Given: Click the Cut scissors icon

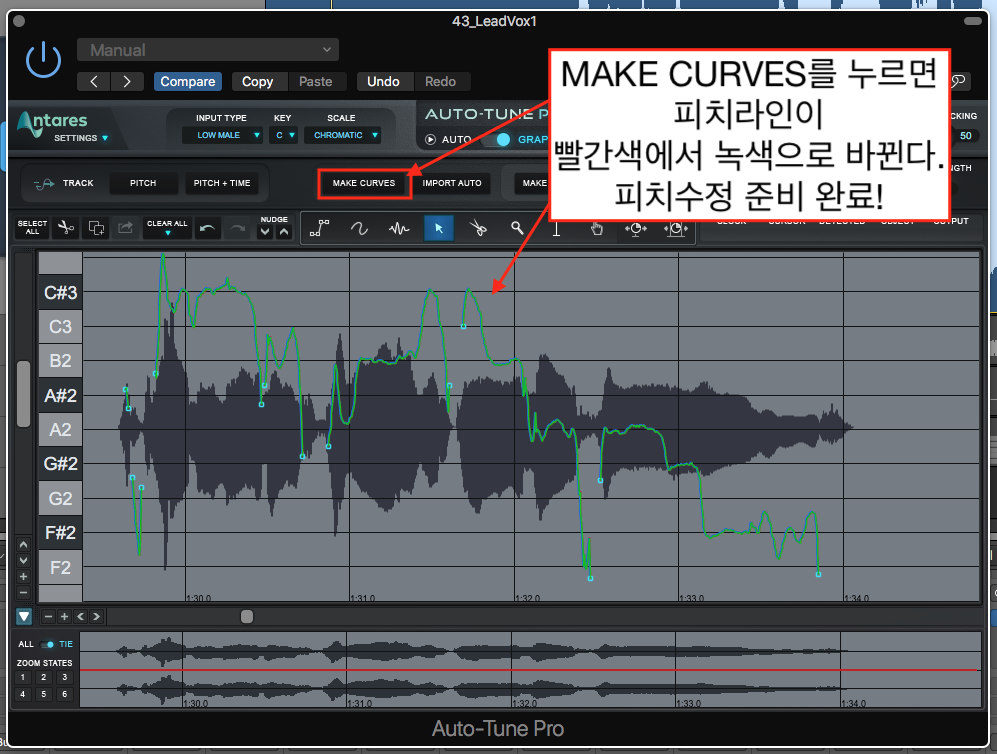Looking at the screenshot, I should [65, 228].
